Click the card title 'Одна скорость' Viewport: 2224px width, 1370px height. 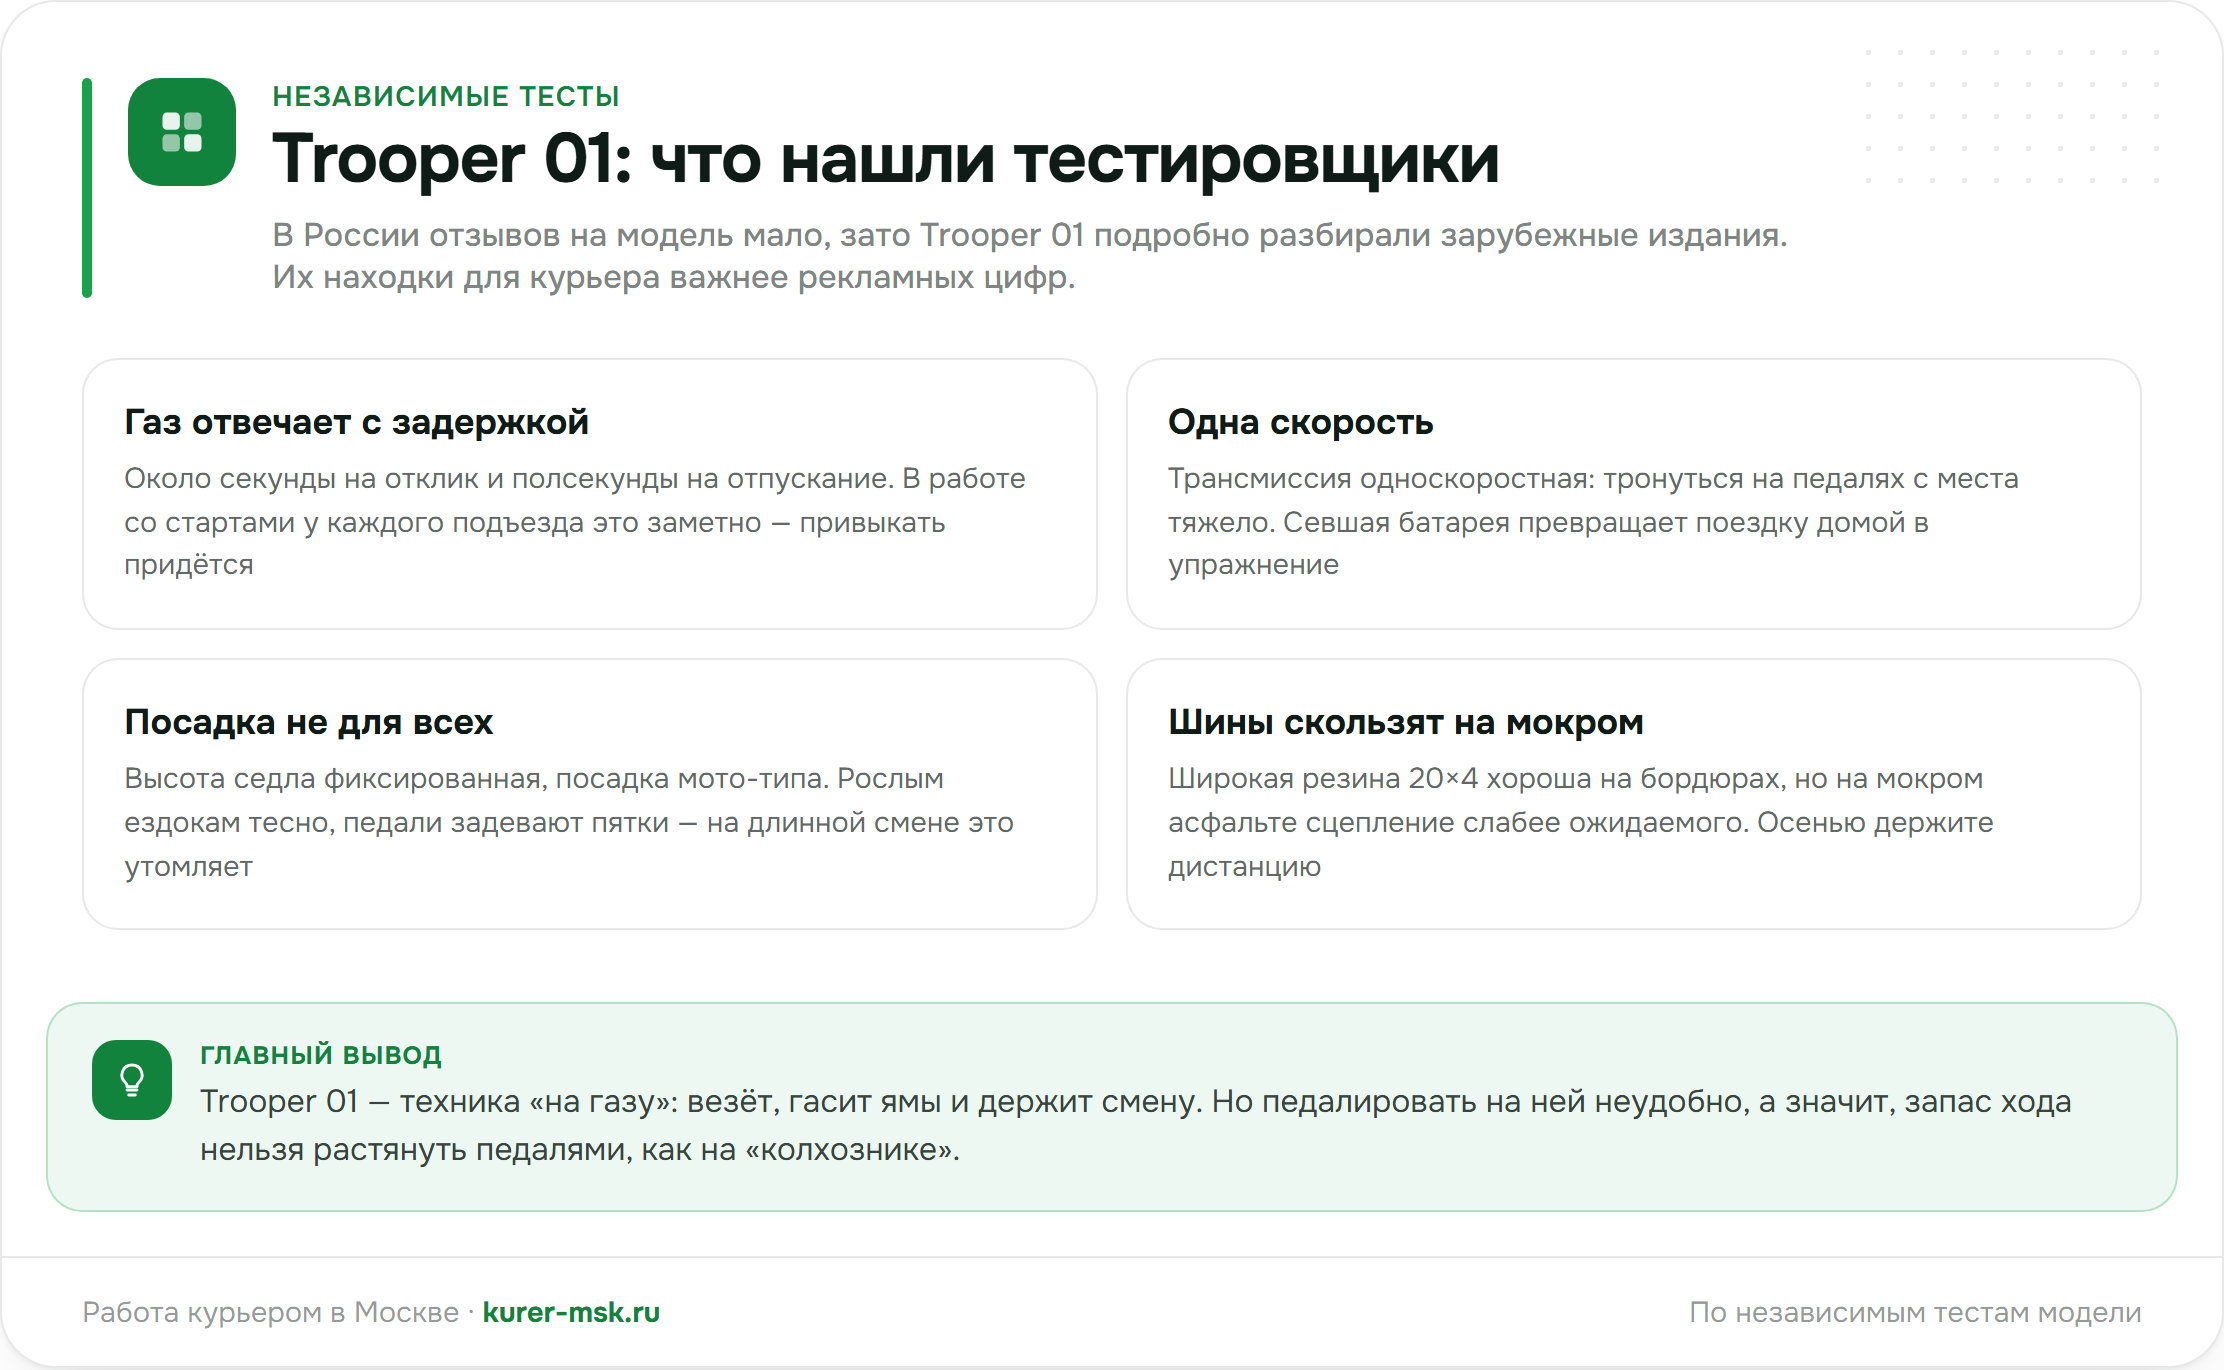pyautogui.click(x=1300, y=422)
